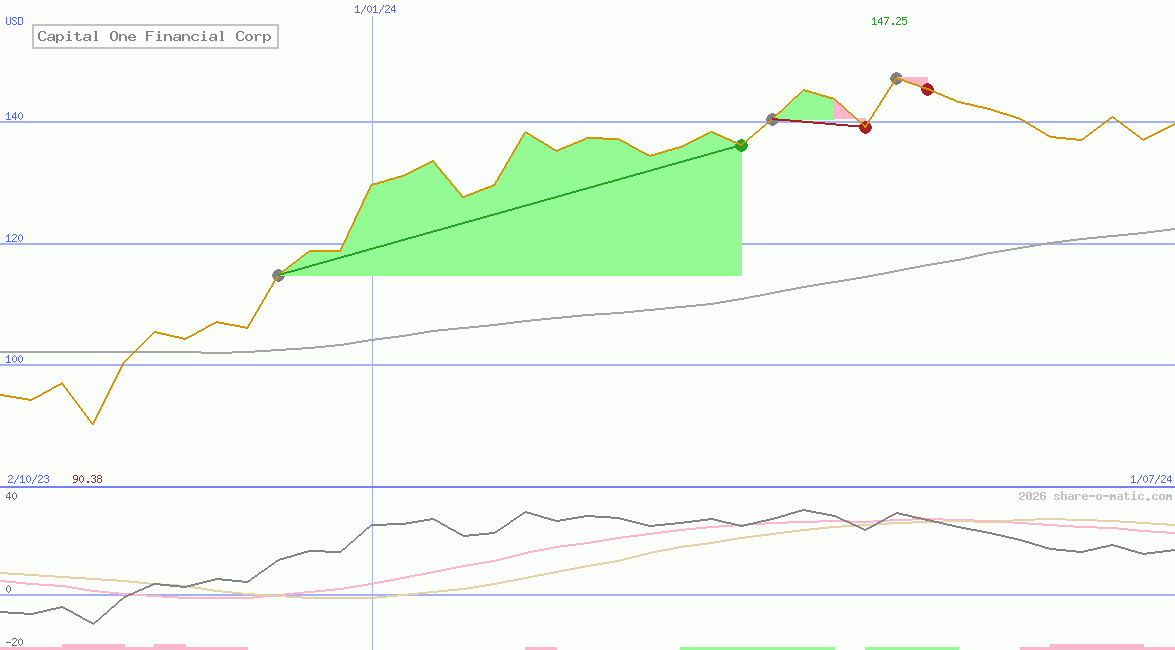Image resolution: width=1175 pixels, height=650 pixels.
Task: Click the -20 indicator axis label
Action: [14, 643]
